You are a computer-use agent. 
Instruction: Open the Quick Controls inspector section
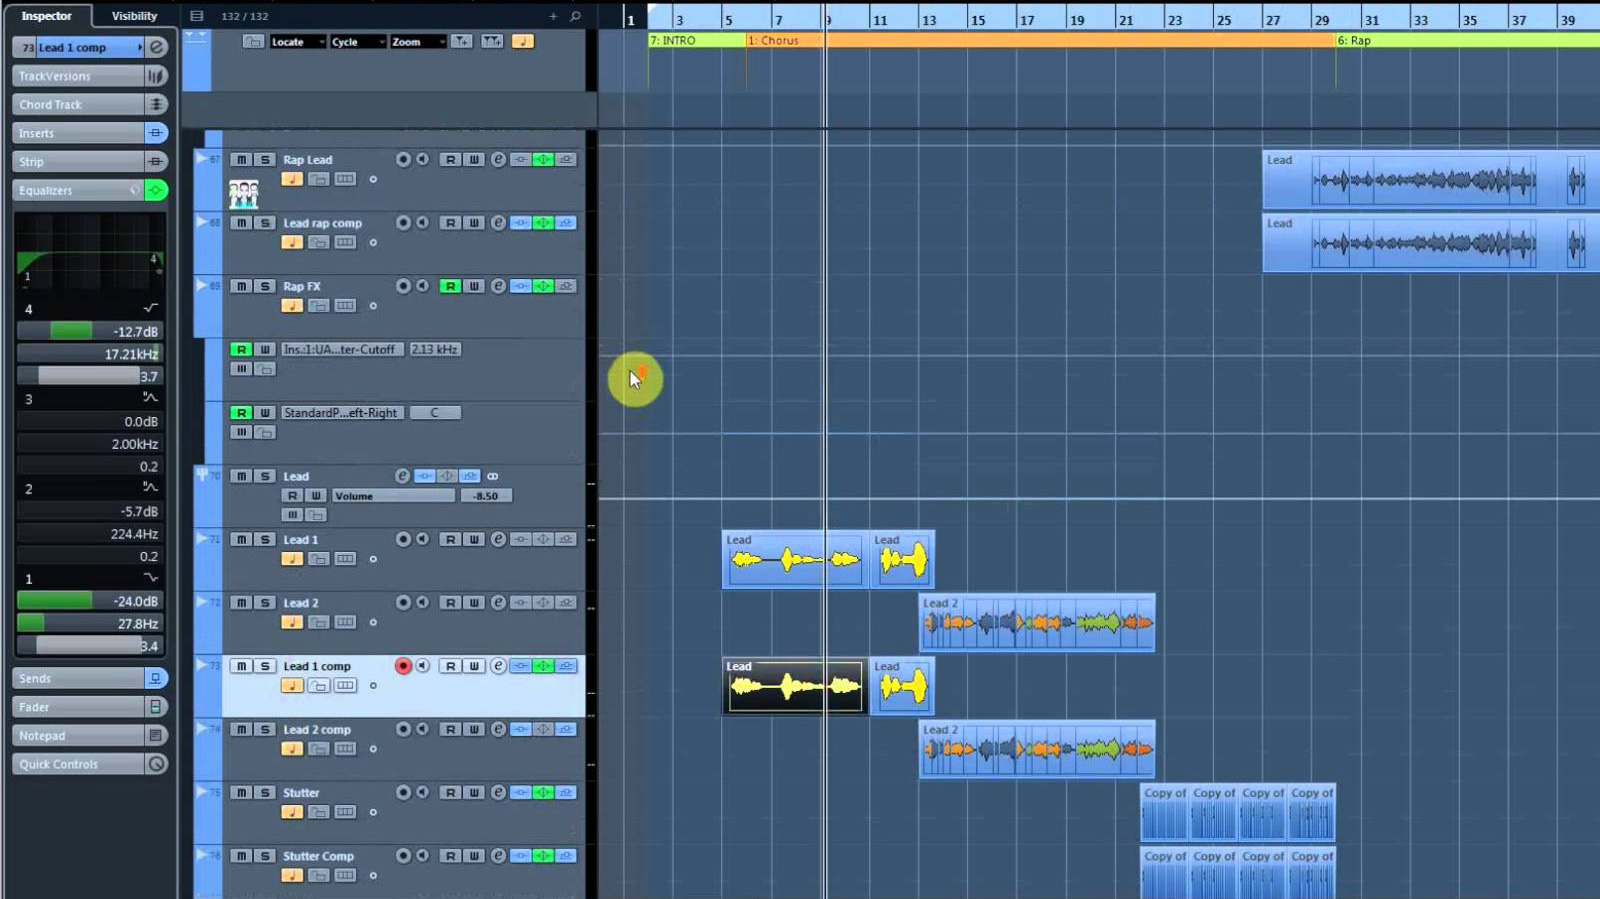point(78,764)
